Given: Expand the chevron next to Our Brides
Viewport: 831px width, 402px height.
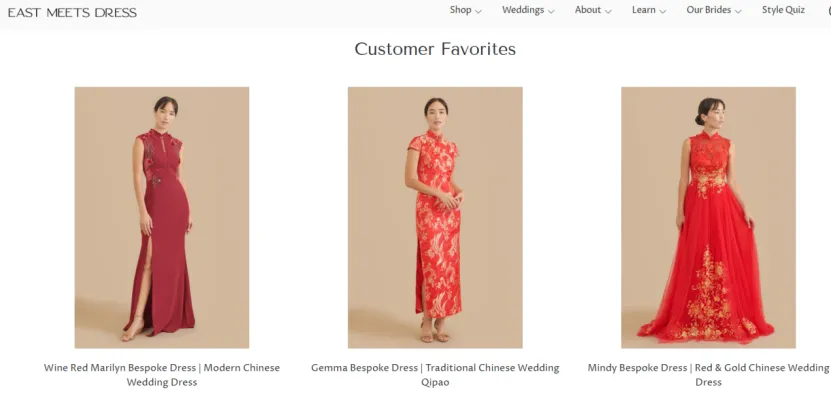Looking at the screenshot, I should click(x=738, y=11).
